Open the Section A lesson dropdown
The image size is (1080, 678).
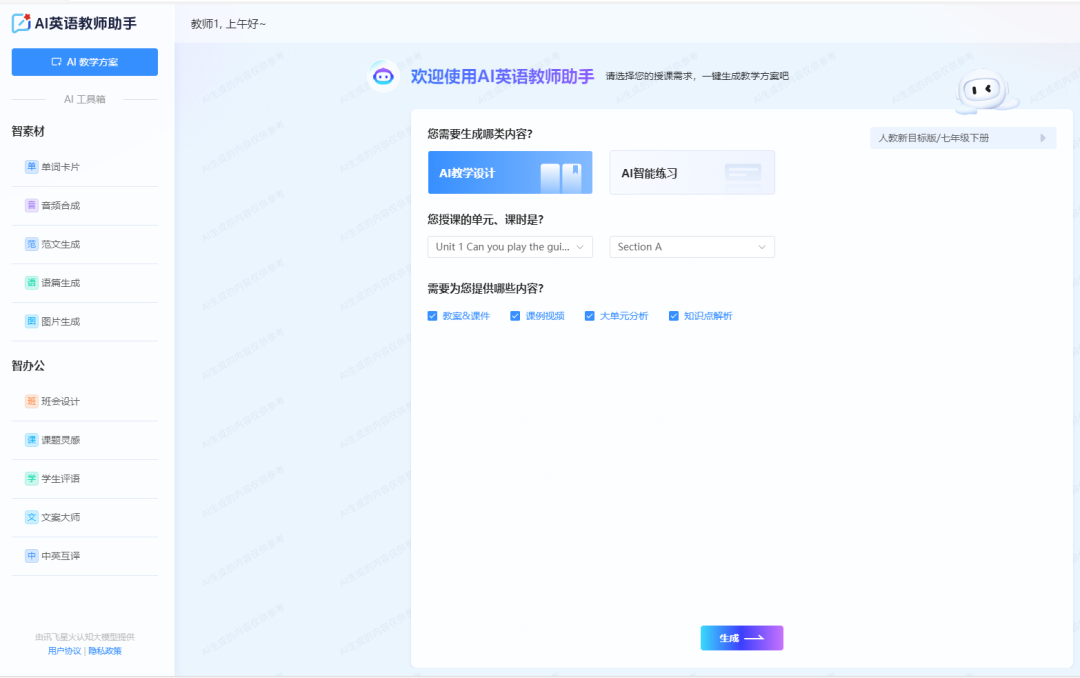[x=692, y=247]
